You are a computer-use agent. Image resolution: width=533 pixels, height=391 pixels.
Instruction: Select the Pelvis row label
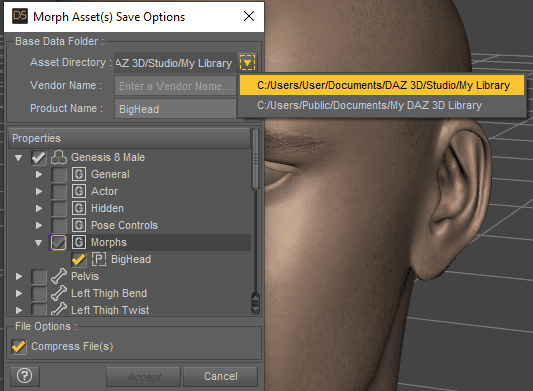(x=85, y=276)
